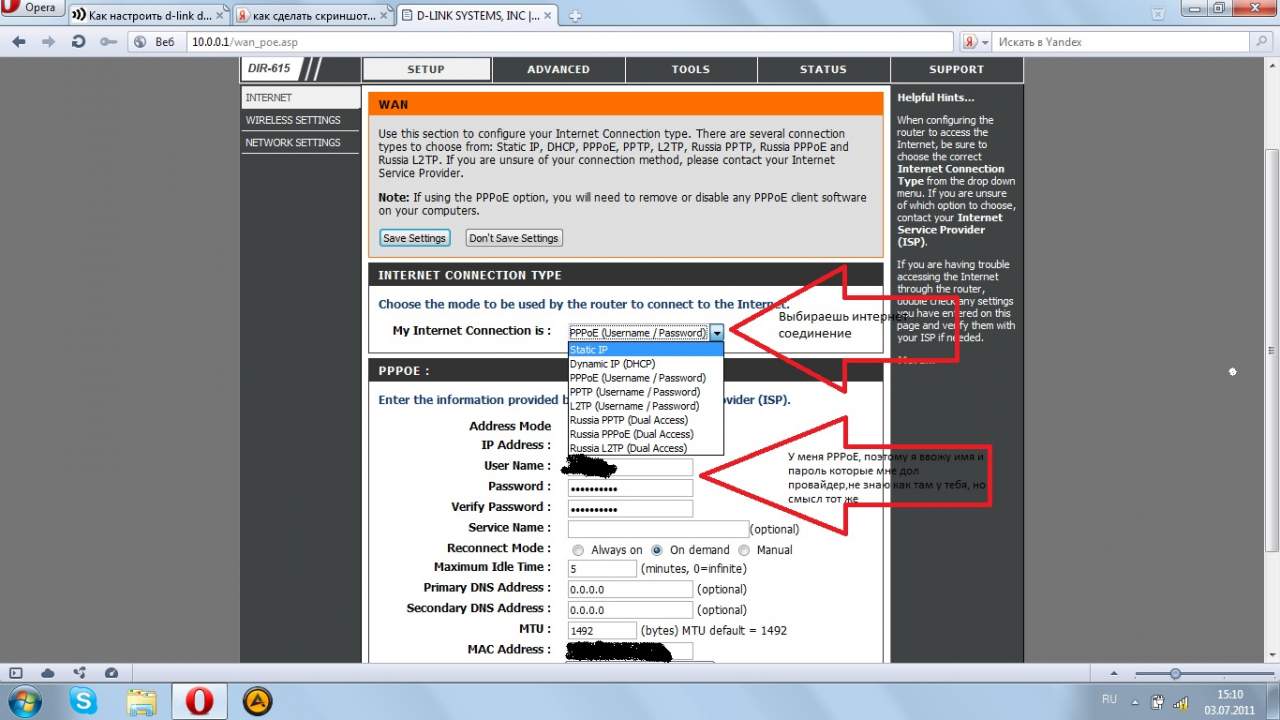Open the STATUS tab
The height and width of the screenshot is (720, 1280).
pyautogui.click(x=823, y=69)
